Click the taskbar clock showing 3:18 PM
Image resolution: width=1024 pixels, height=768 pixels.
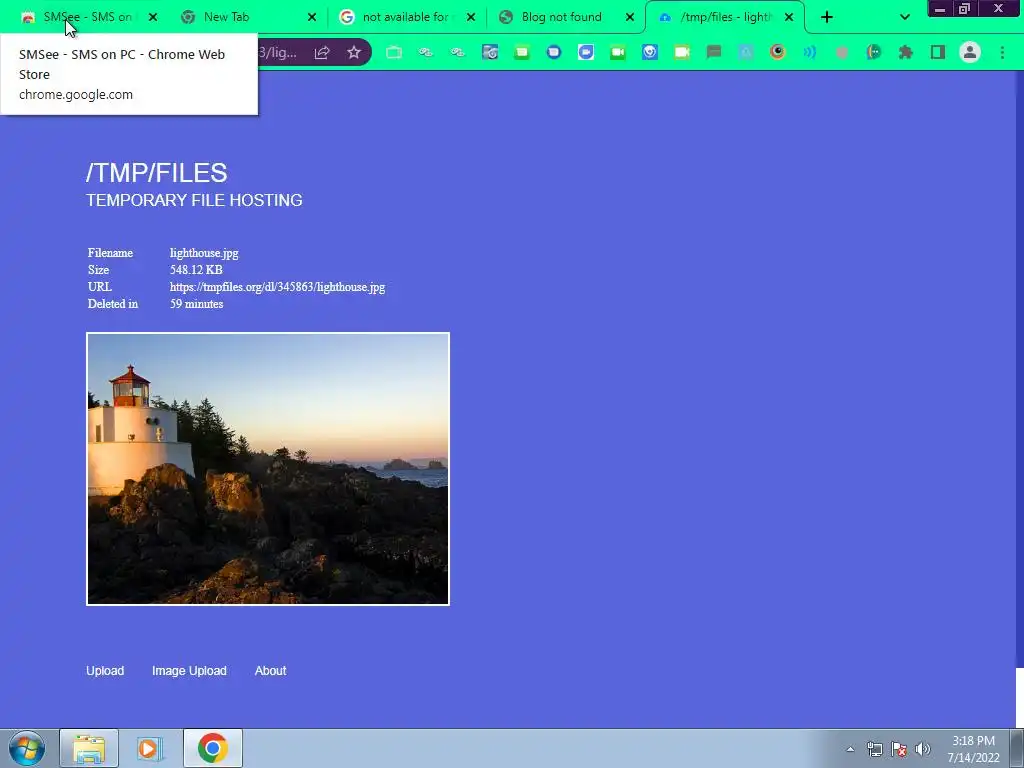[973, 749]
